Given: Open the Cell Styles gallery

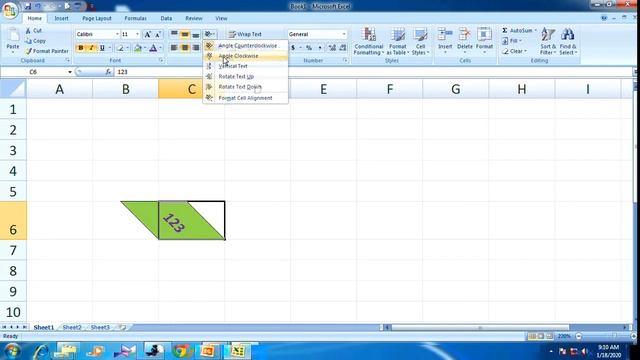Looking at the screenshot, I should tap(420, 41).
